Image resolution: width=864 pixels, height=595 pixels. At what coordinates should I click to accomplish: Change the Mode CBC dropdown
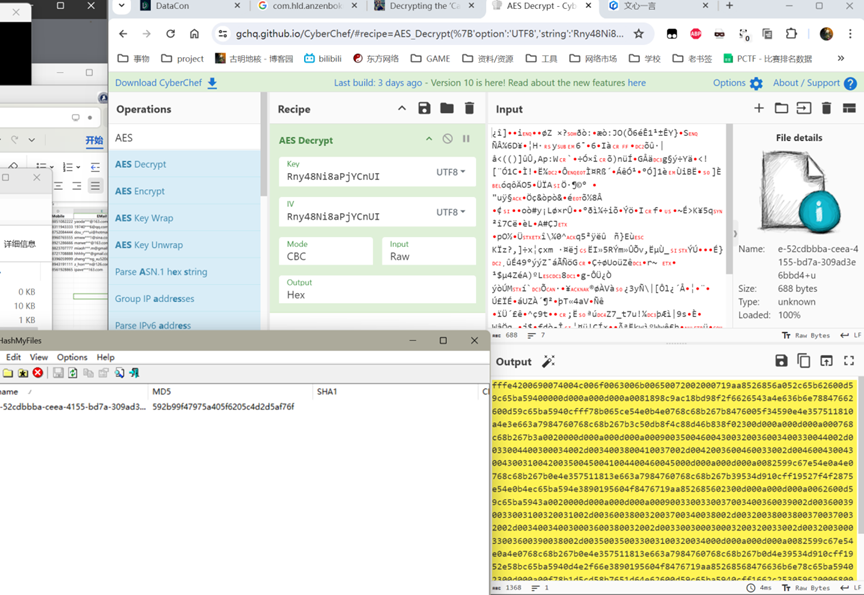click(326, 251)
